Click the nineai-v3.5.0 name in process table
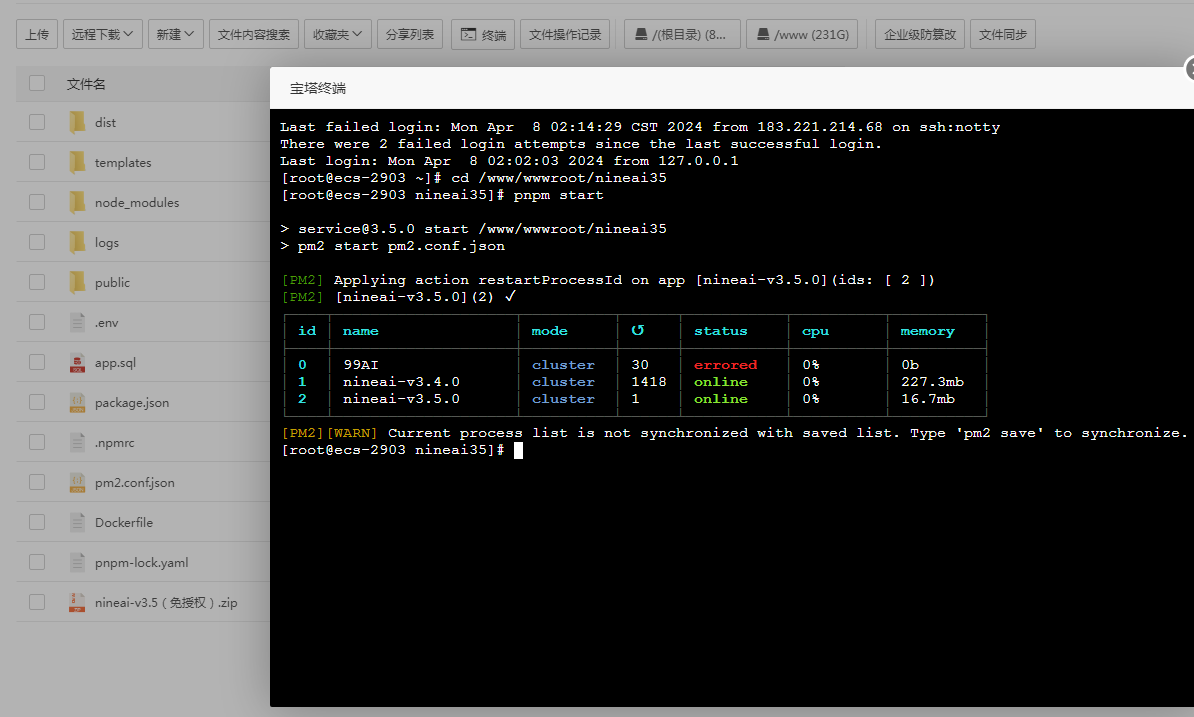Screen dimensions: 1194x717 401,399
